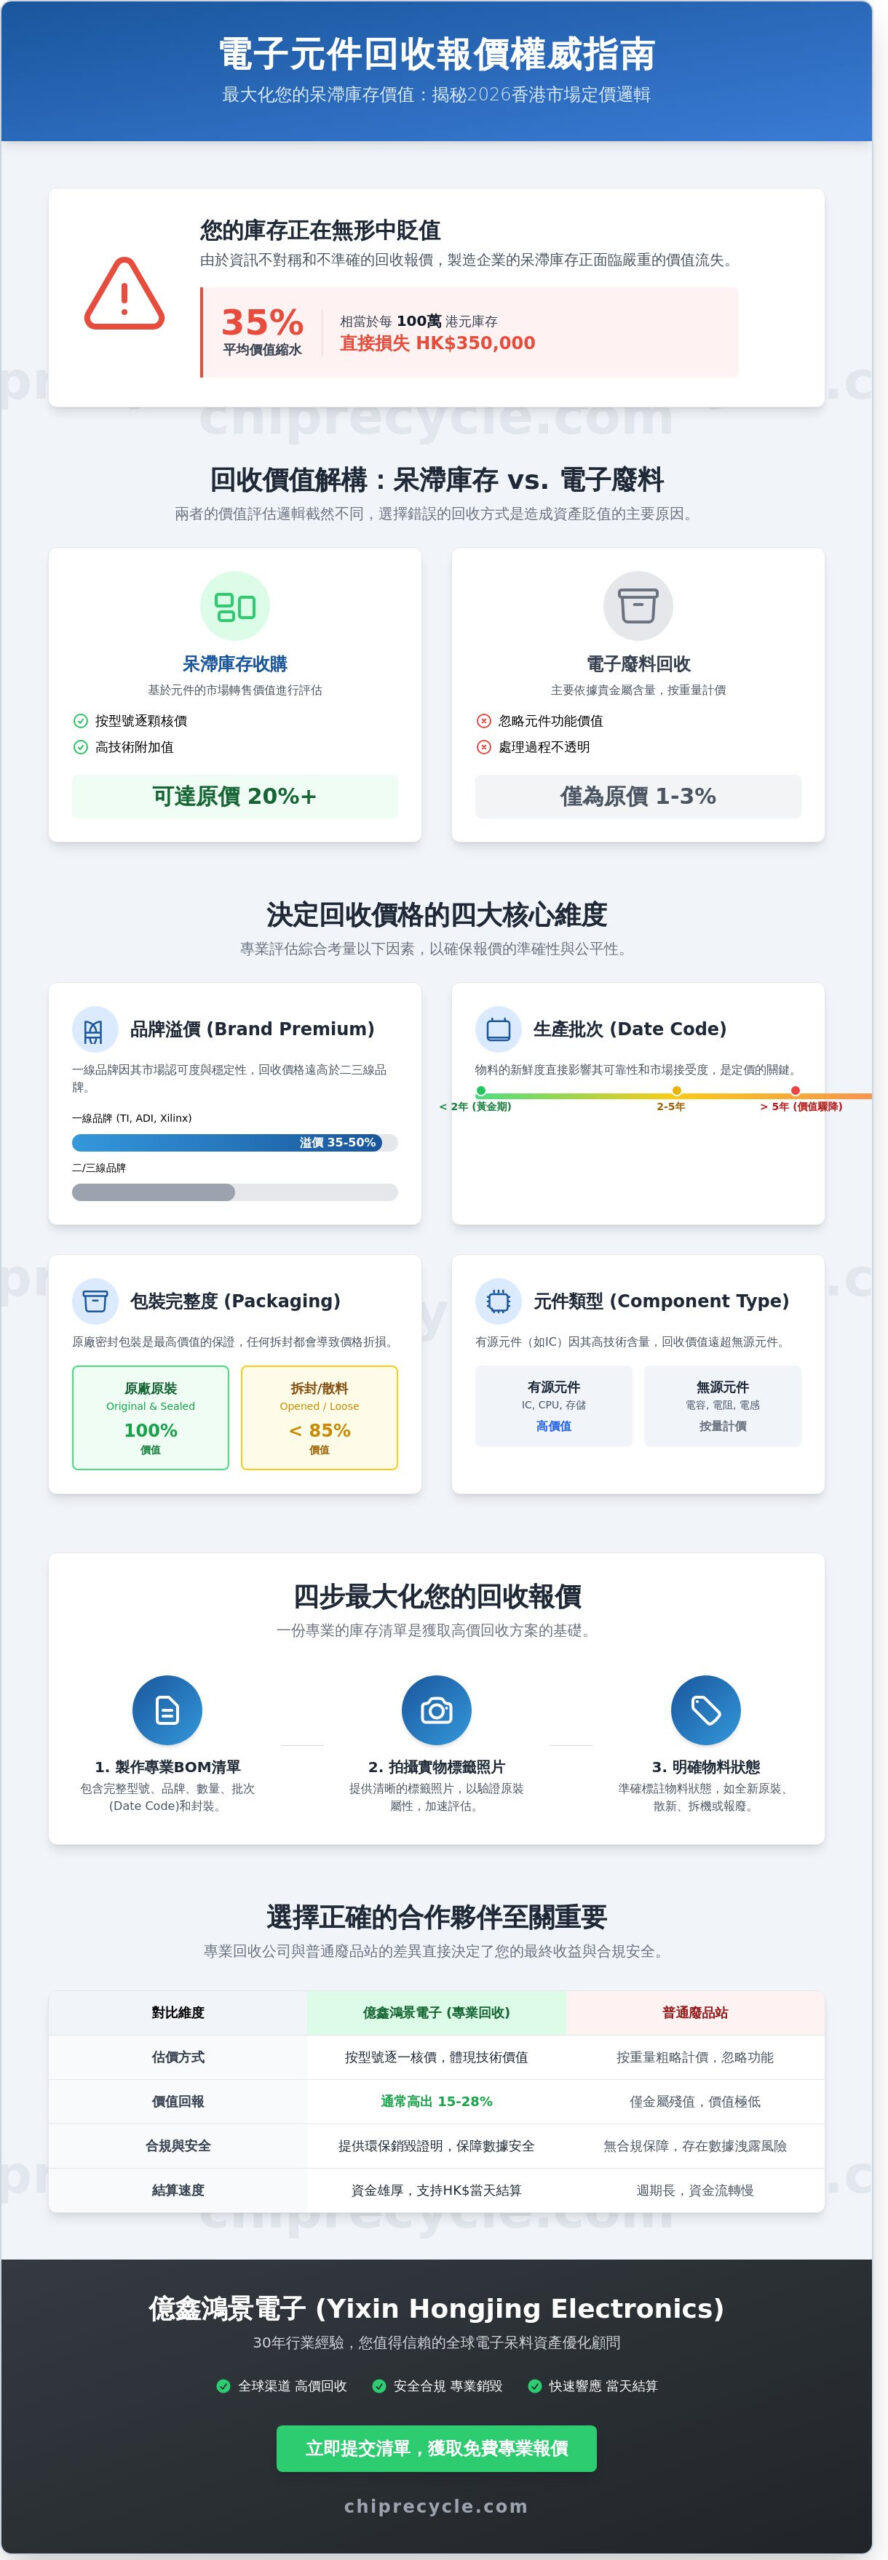Select the 原廠原裝 100% card
Screen dimensions: 888x2560
[150, 1418]
